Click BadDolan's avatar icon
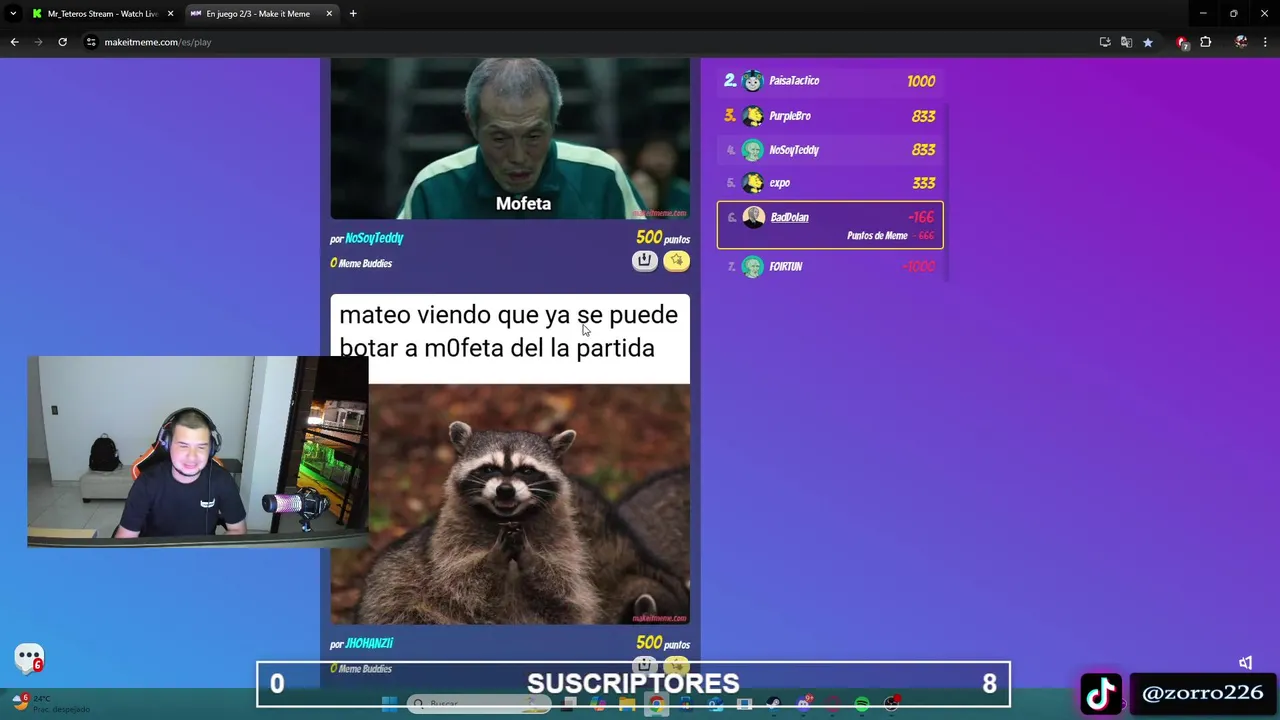 (x=754, y=217)
